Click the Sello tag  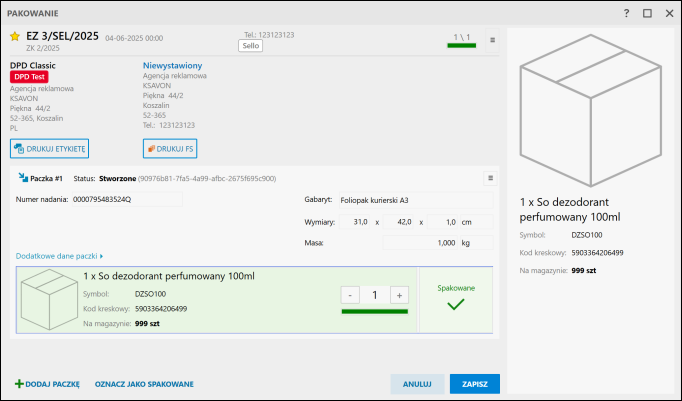(251, 46)
